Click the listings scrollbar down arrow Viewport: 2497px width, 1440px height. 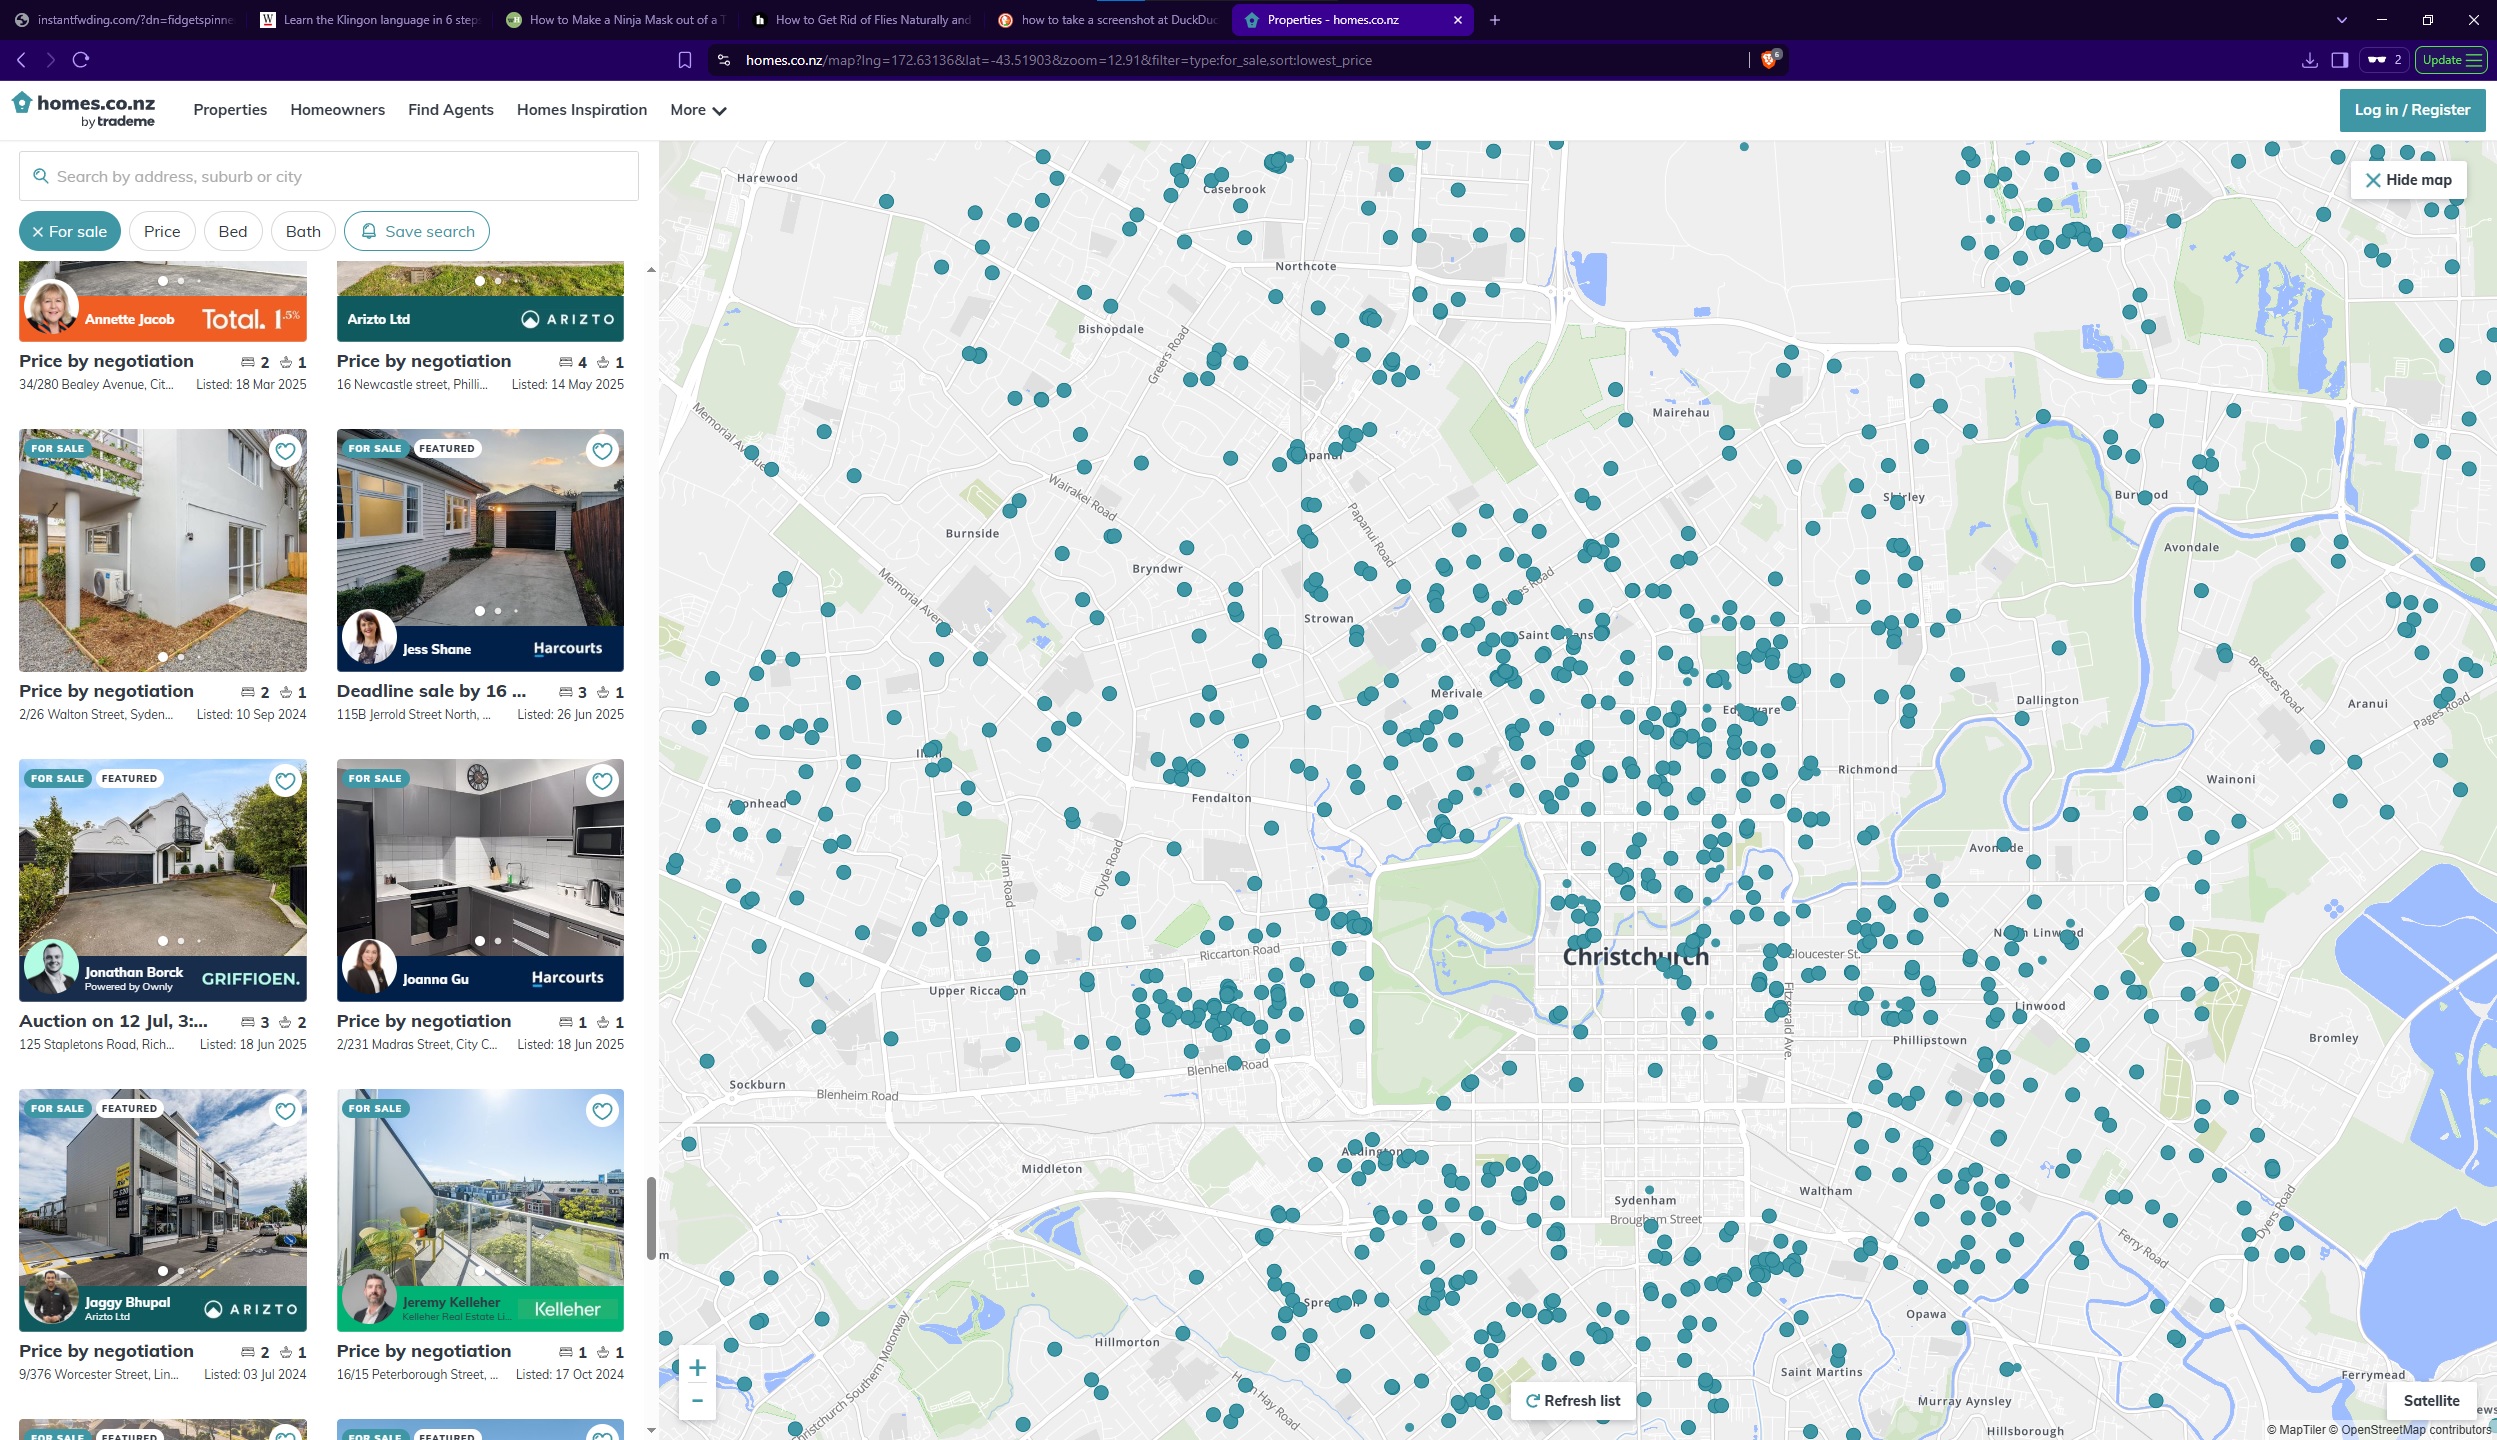pyautogui.click(x=651, y=1430)
